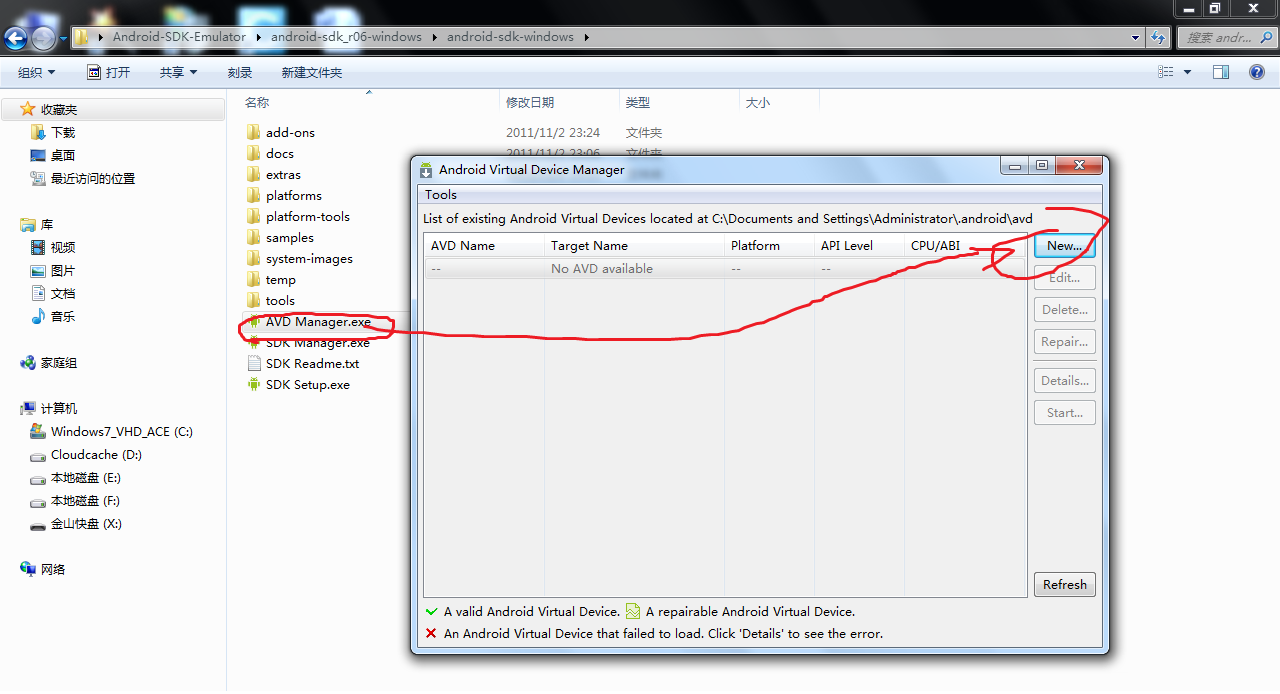
Task: Select the 'No AVD available' row
Action: click(725, 268)
